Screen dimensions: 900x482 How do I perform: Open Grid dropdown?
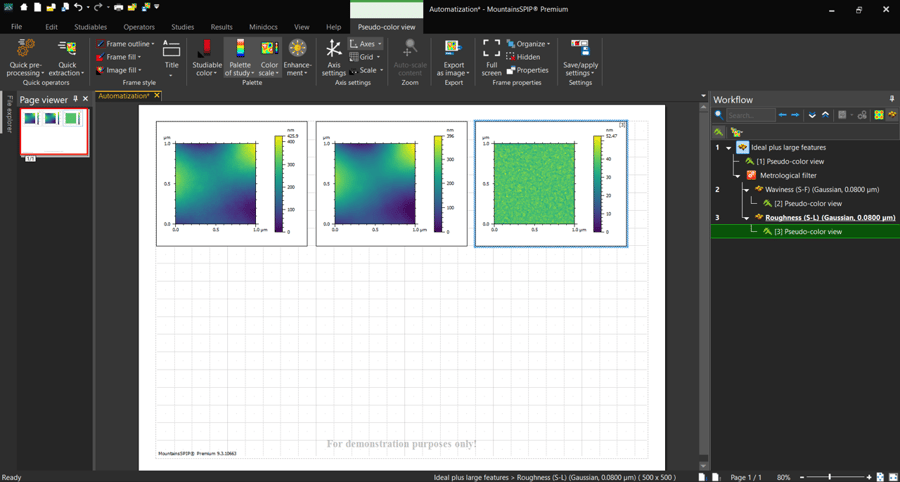pyautogui.click(x=365, y=57)
